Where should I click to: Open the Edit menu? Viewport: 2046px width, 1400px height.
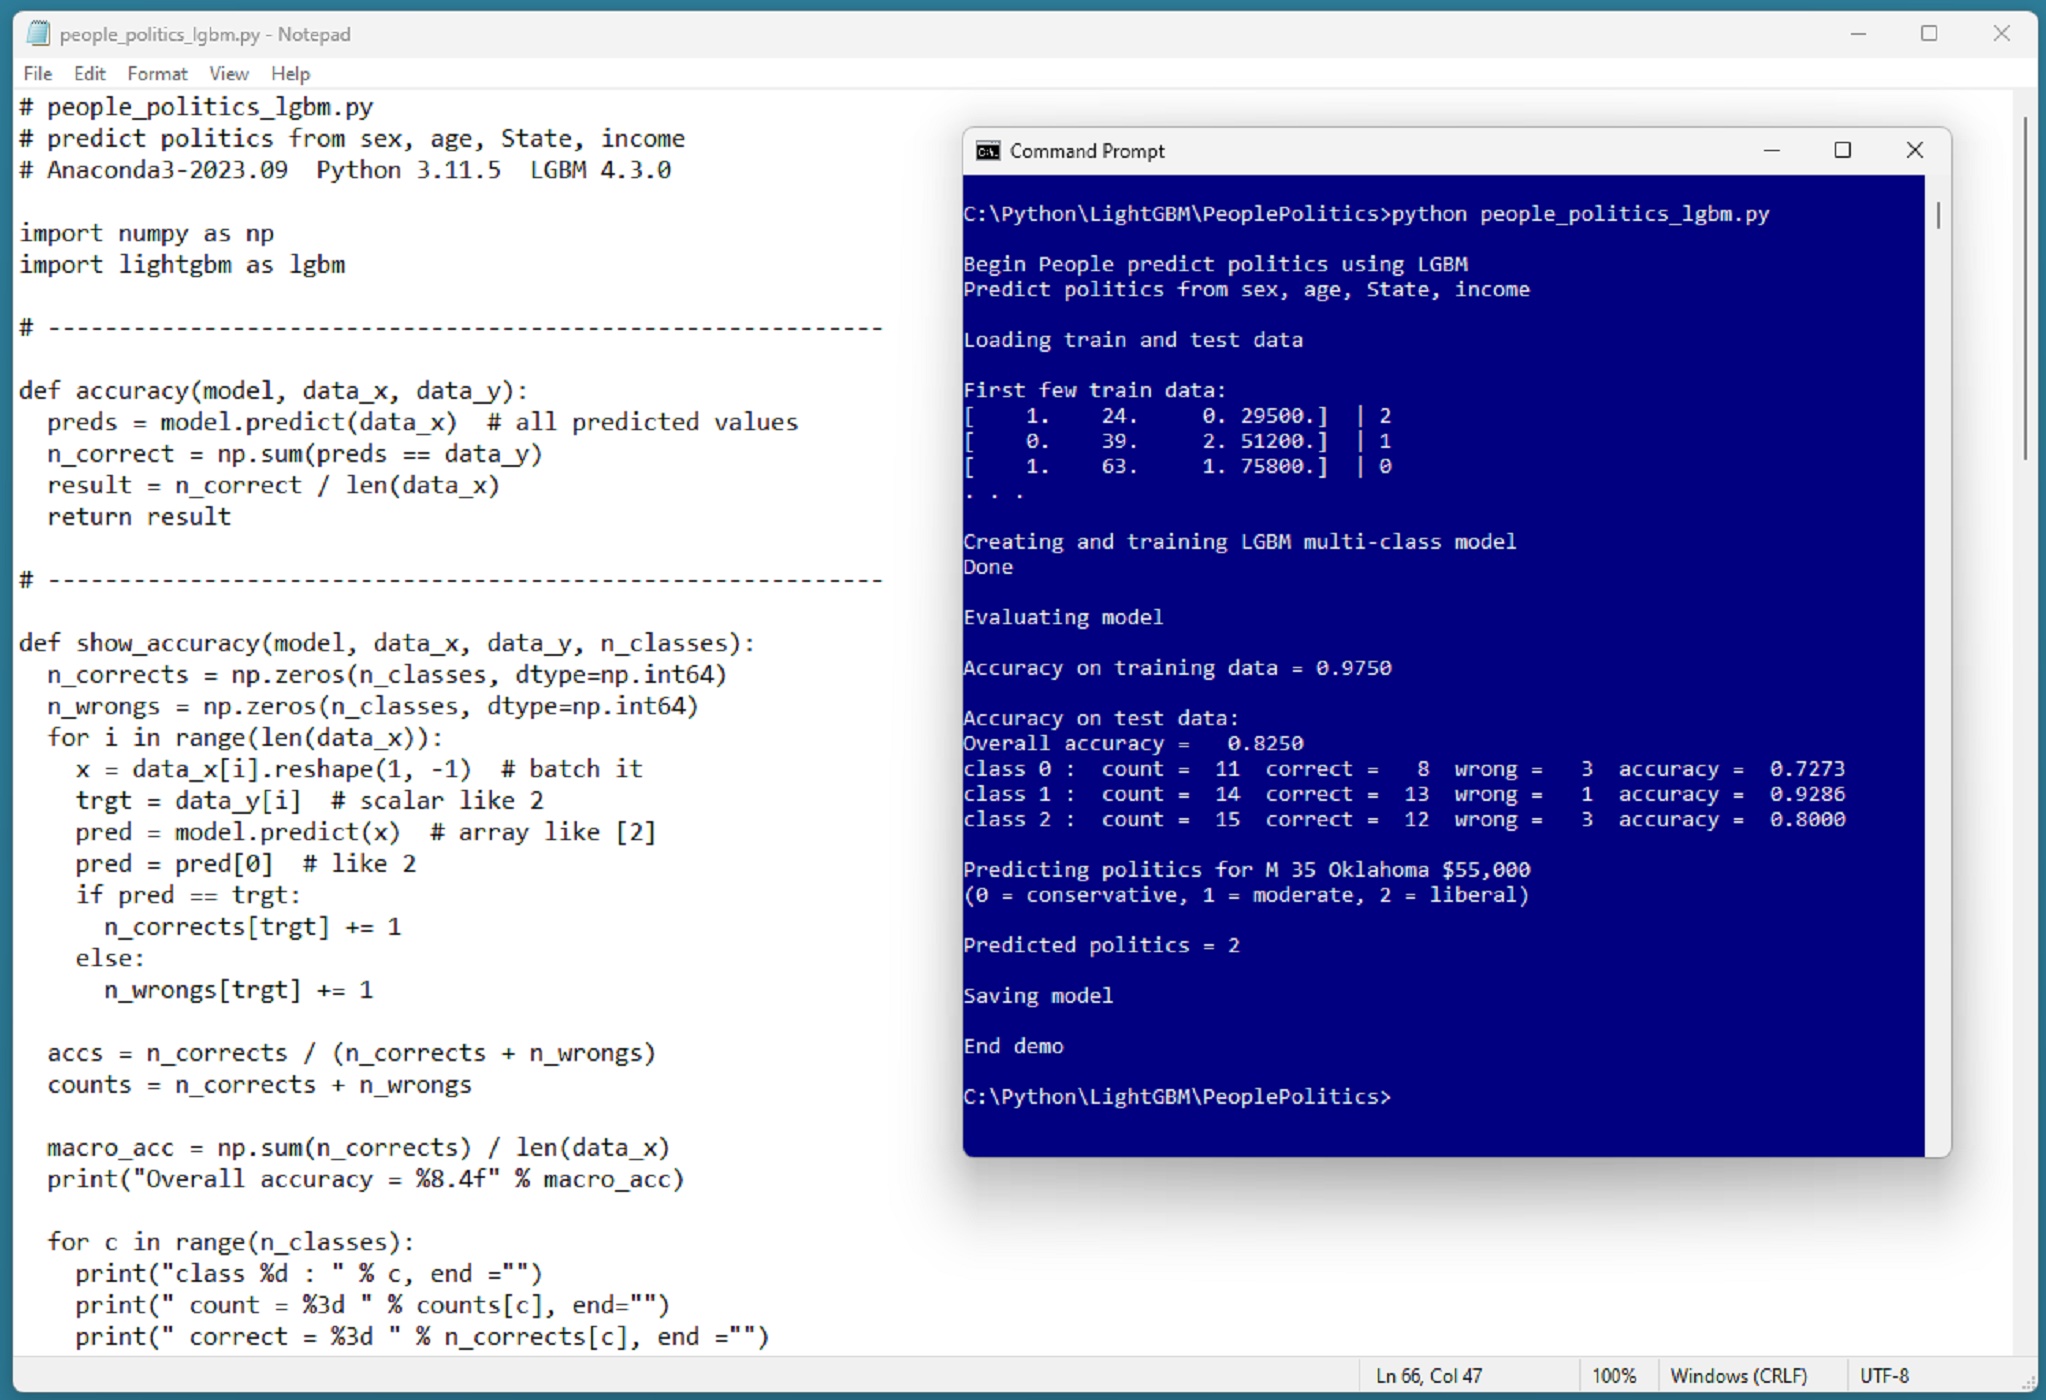click(89, 74)
